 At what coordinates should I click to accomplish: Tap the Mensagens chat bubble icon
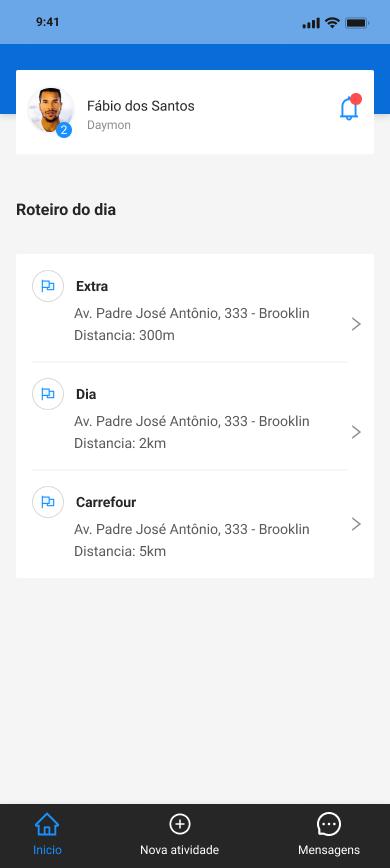(329, 824)
